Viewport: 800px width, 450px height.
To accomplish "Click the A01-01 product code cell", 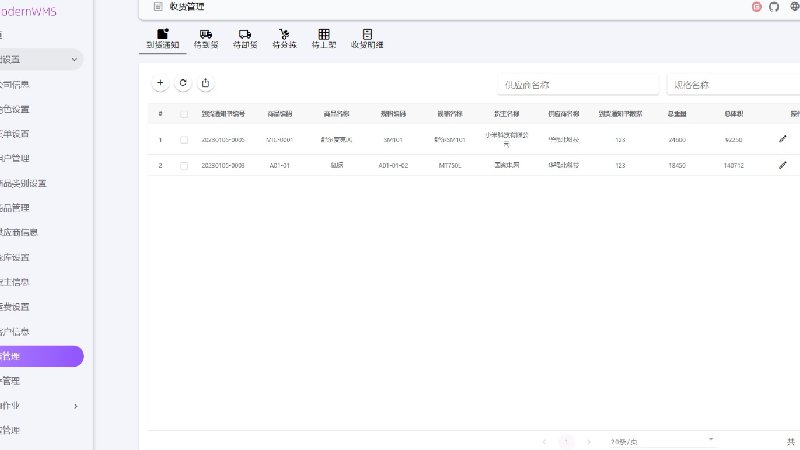I will coord(280,165).
